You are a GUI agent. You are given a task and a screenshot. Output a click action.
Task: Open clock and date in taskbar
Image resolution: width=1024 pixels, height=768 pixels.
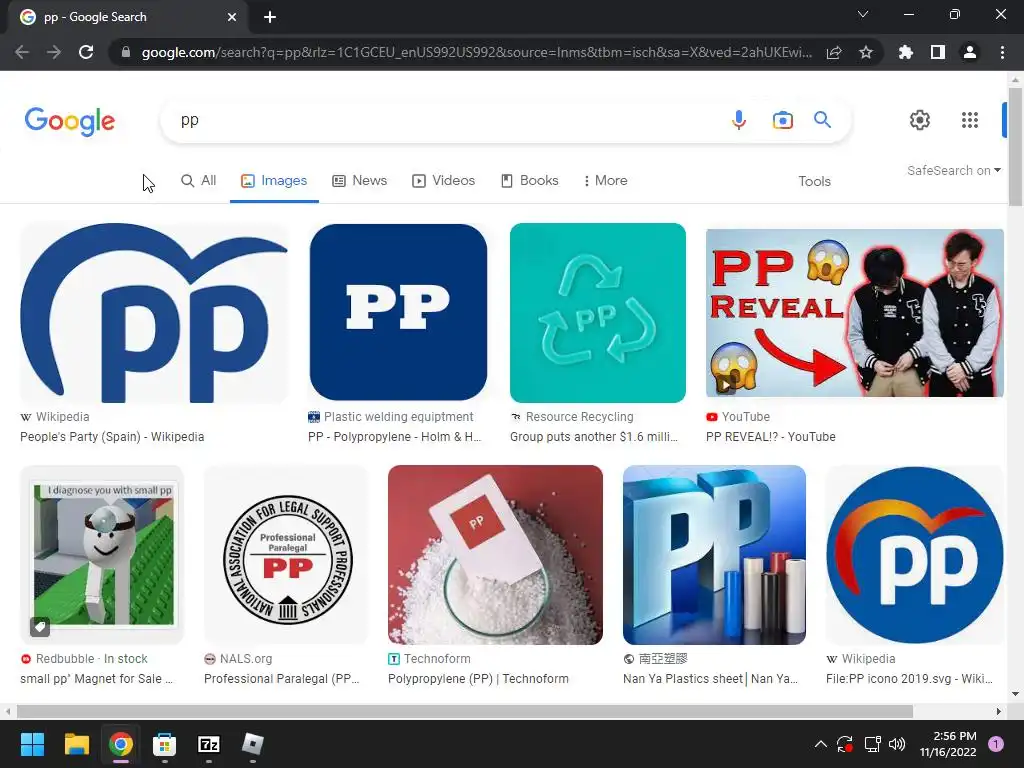pyautogui.click(x=948, y=744)
